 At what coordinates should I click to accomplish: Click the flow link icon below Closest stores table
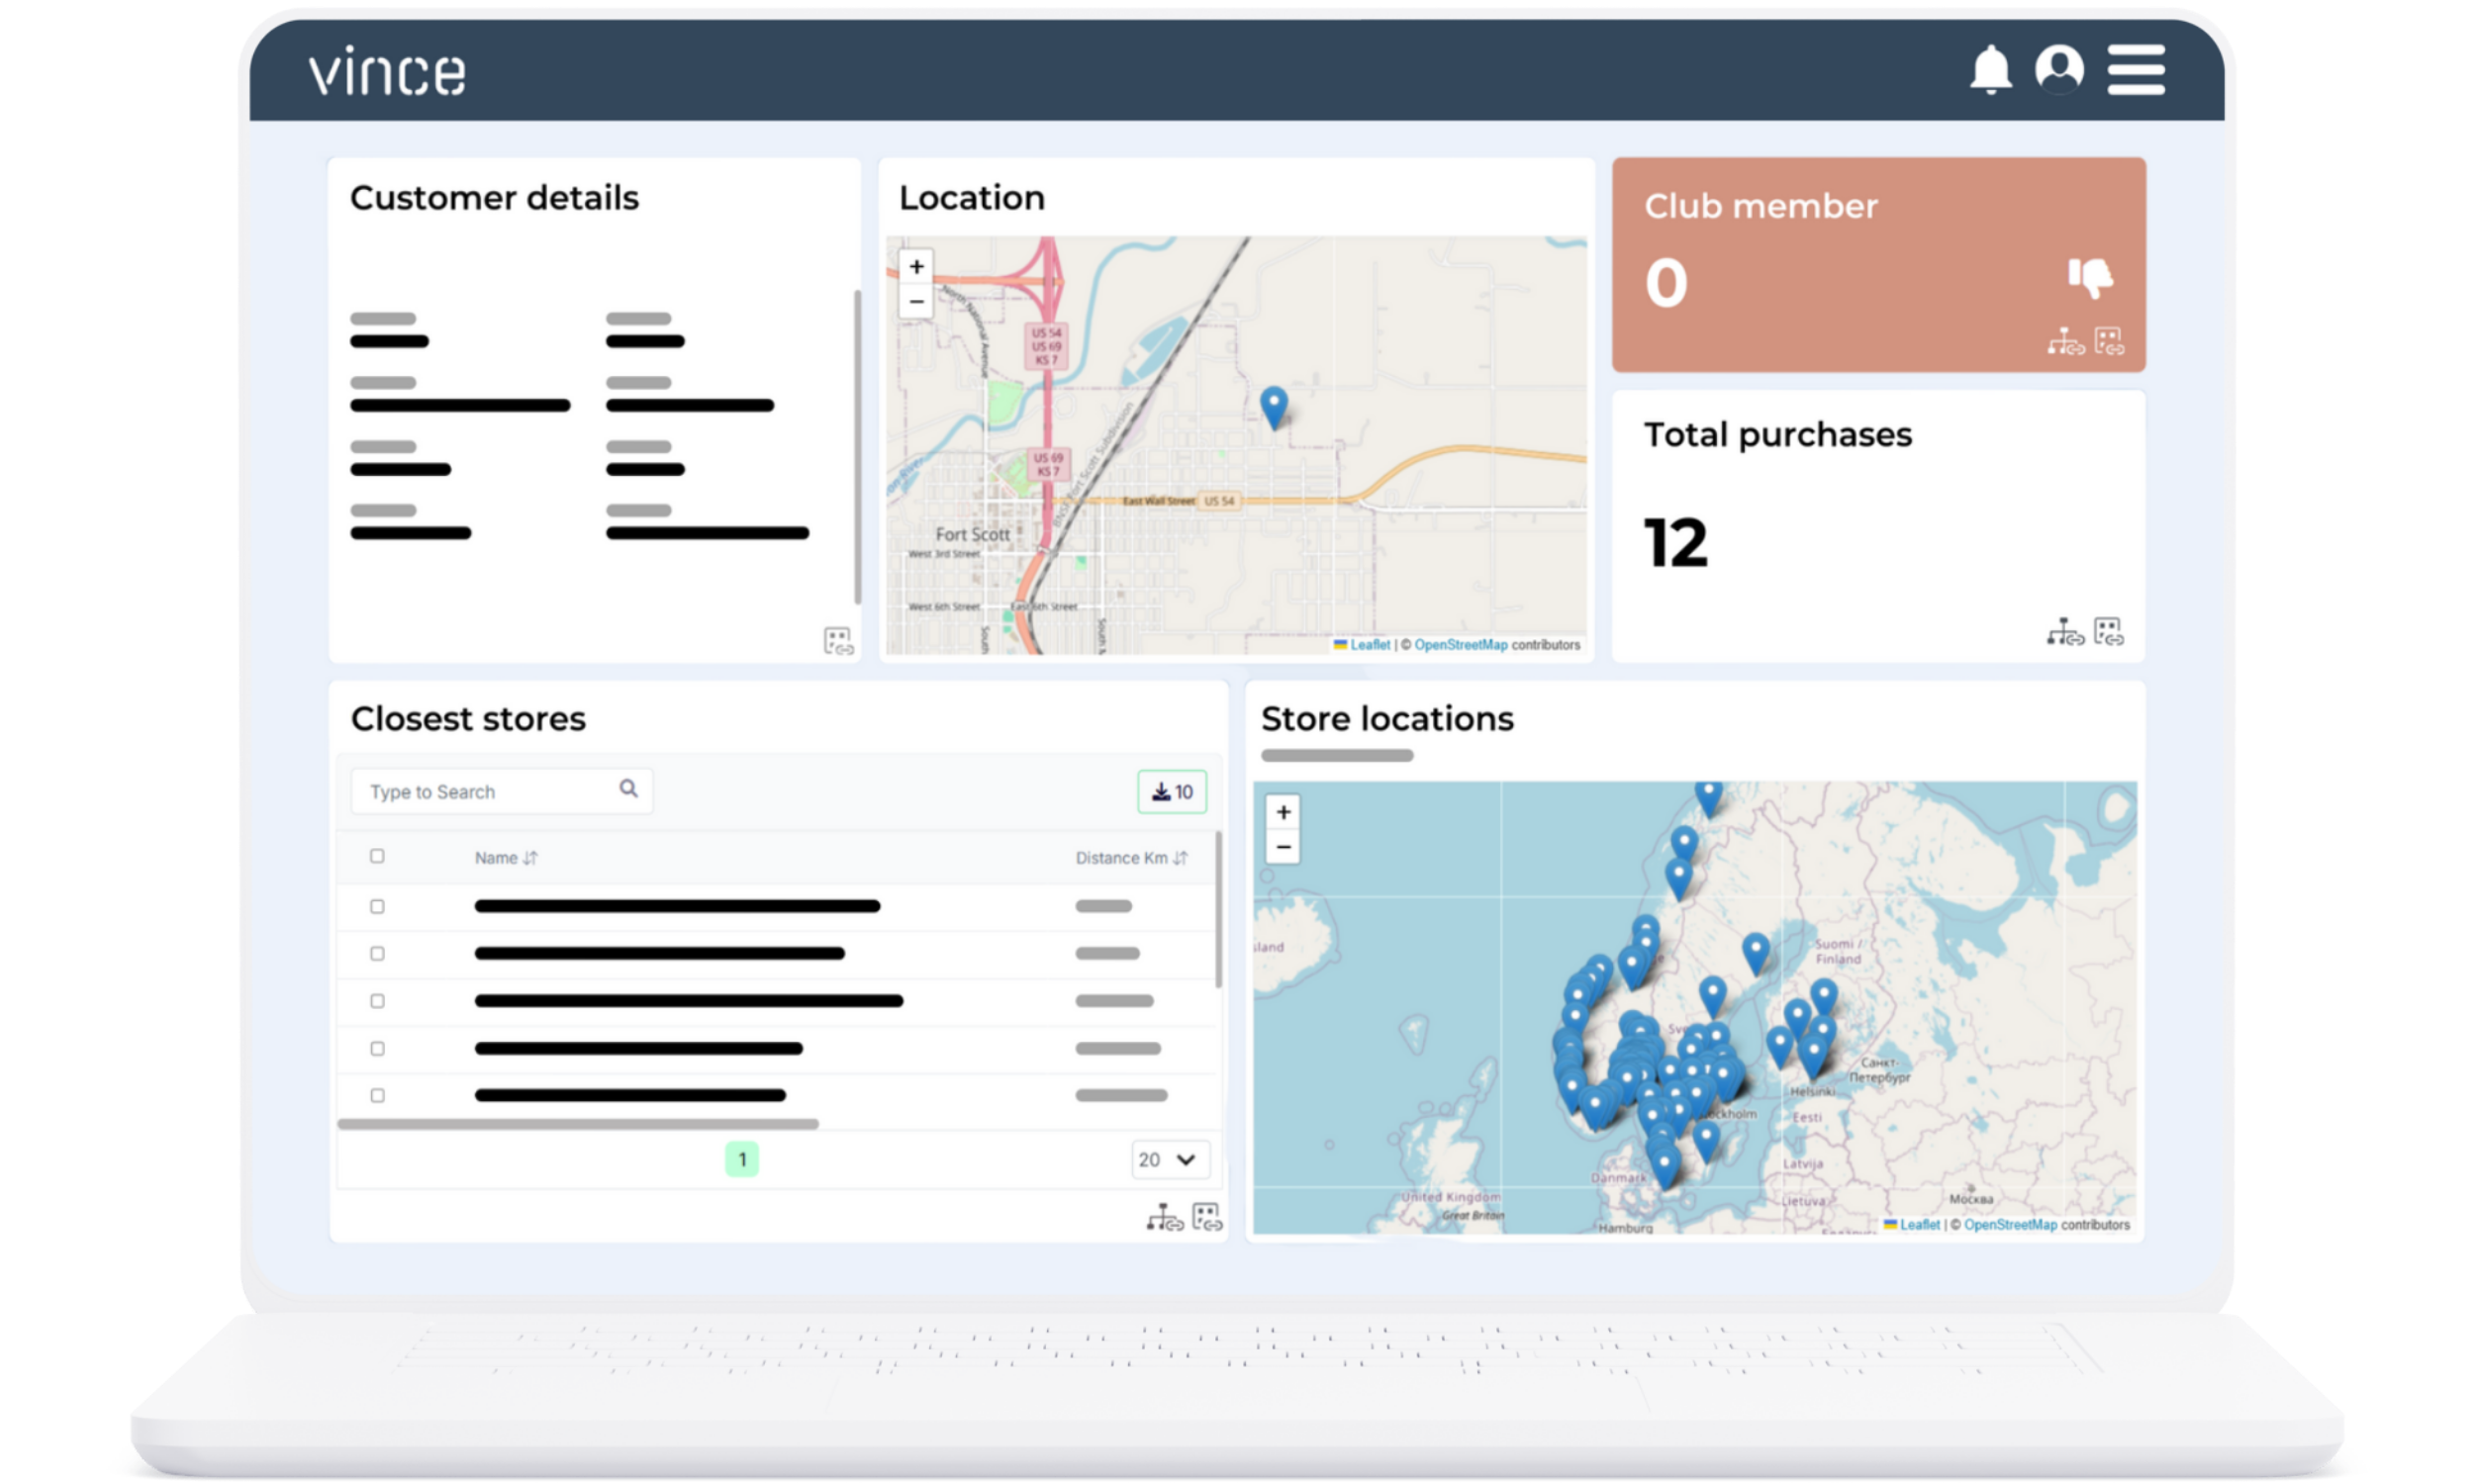1165,1215
